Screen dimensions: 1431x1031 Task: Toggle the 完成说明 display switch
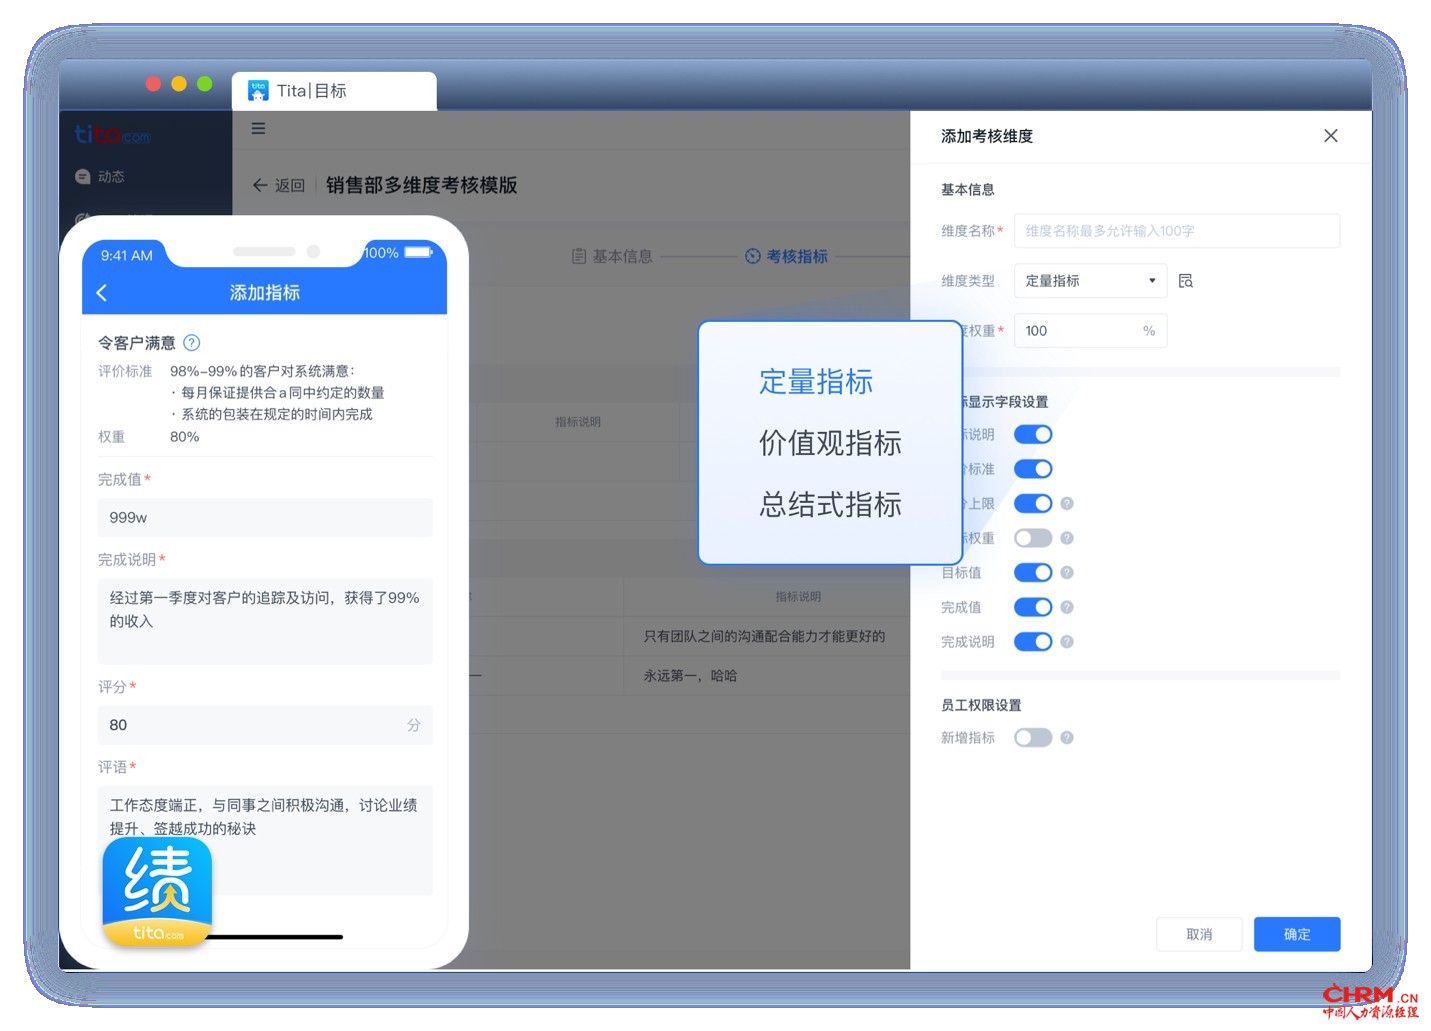point(1033,642)
